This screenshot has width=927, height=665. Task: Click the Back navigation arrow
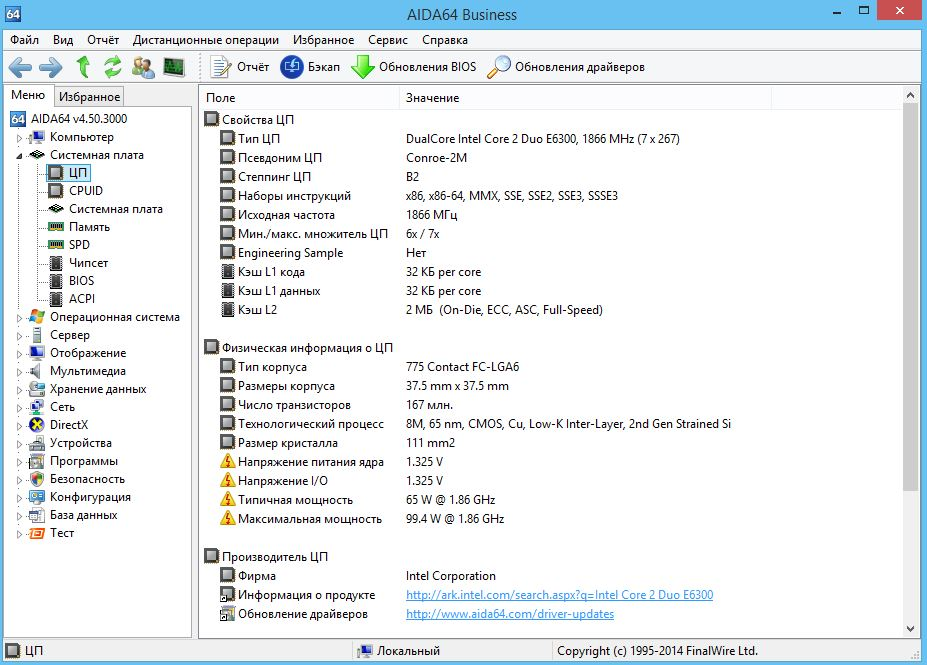pos(21,67)
